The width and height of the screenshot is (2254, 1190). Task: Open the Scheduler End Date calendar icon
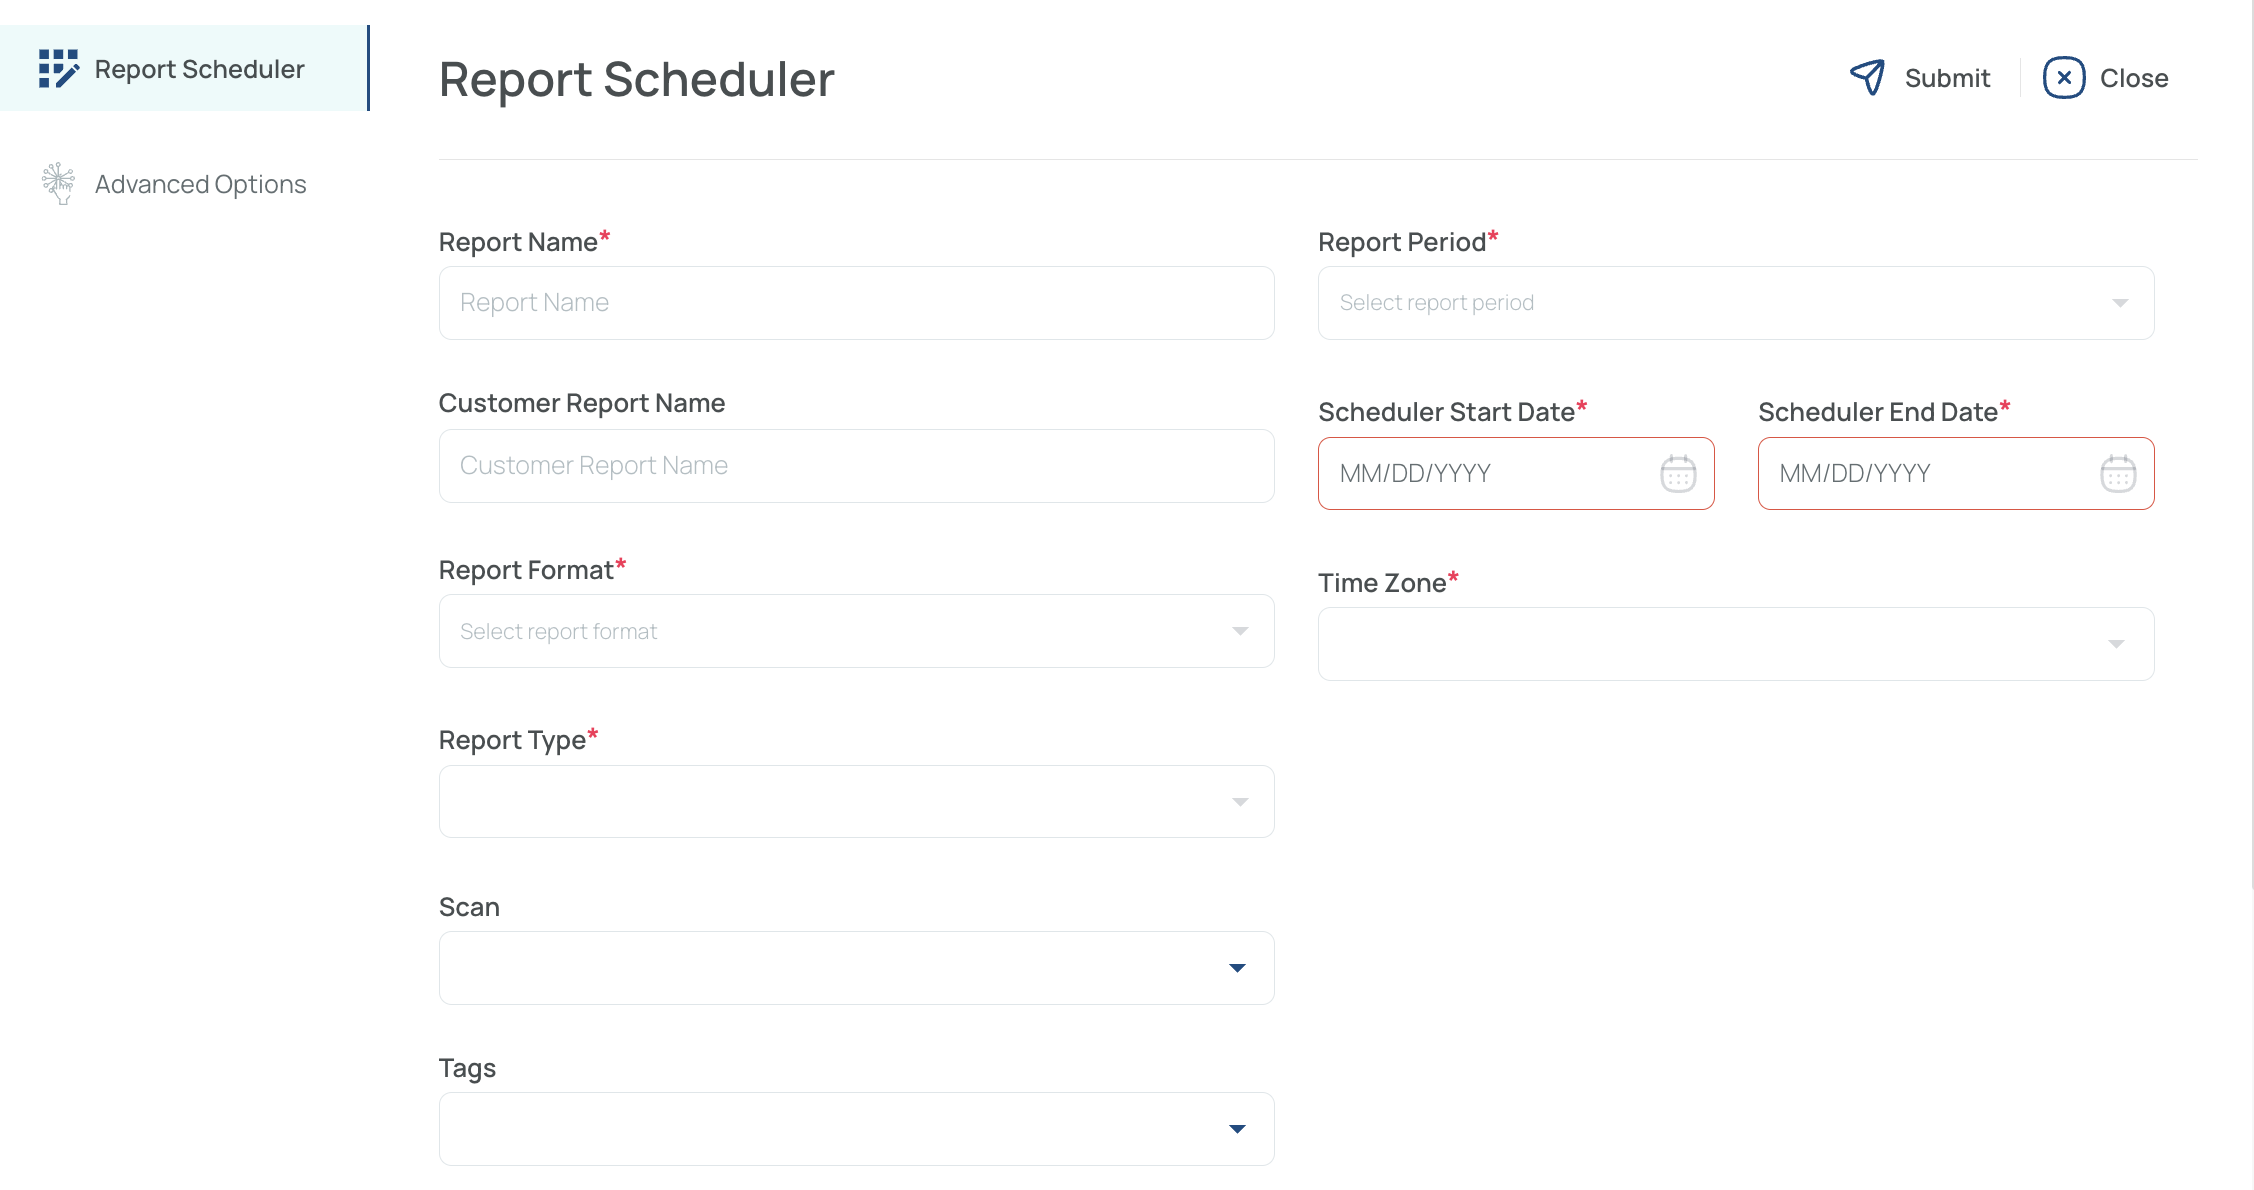[2118, 473]
